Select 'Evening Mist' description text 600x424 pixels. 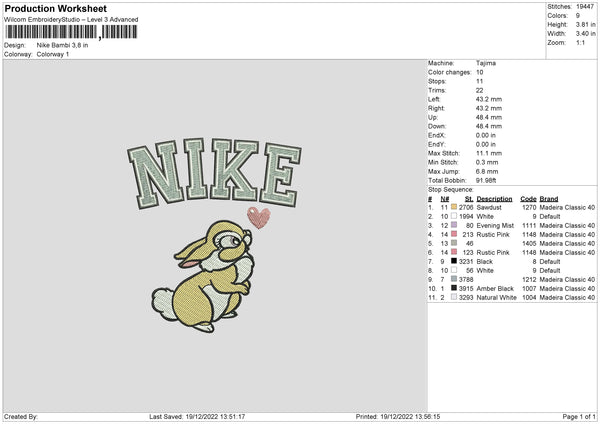[x=495, y=225]
